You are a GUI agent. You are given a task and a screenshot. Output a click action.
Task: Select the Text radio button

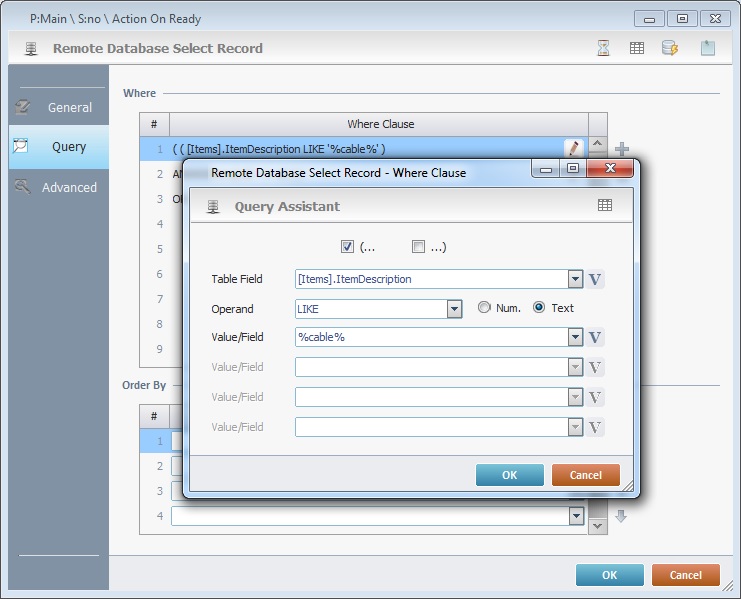coord(540,308)
